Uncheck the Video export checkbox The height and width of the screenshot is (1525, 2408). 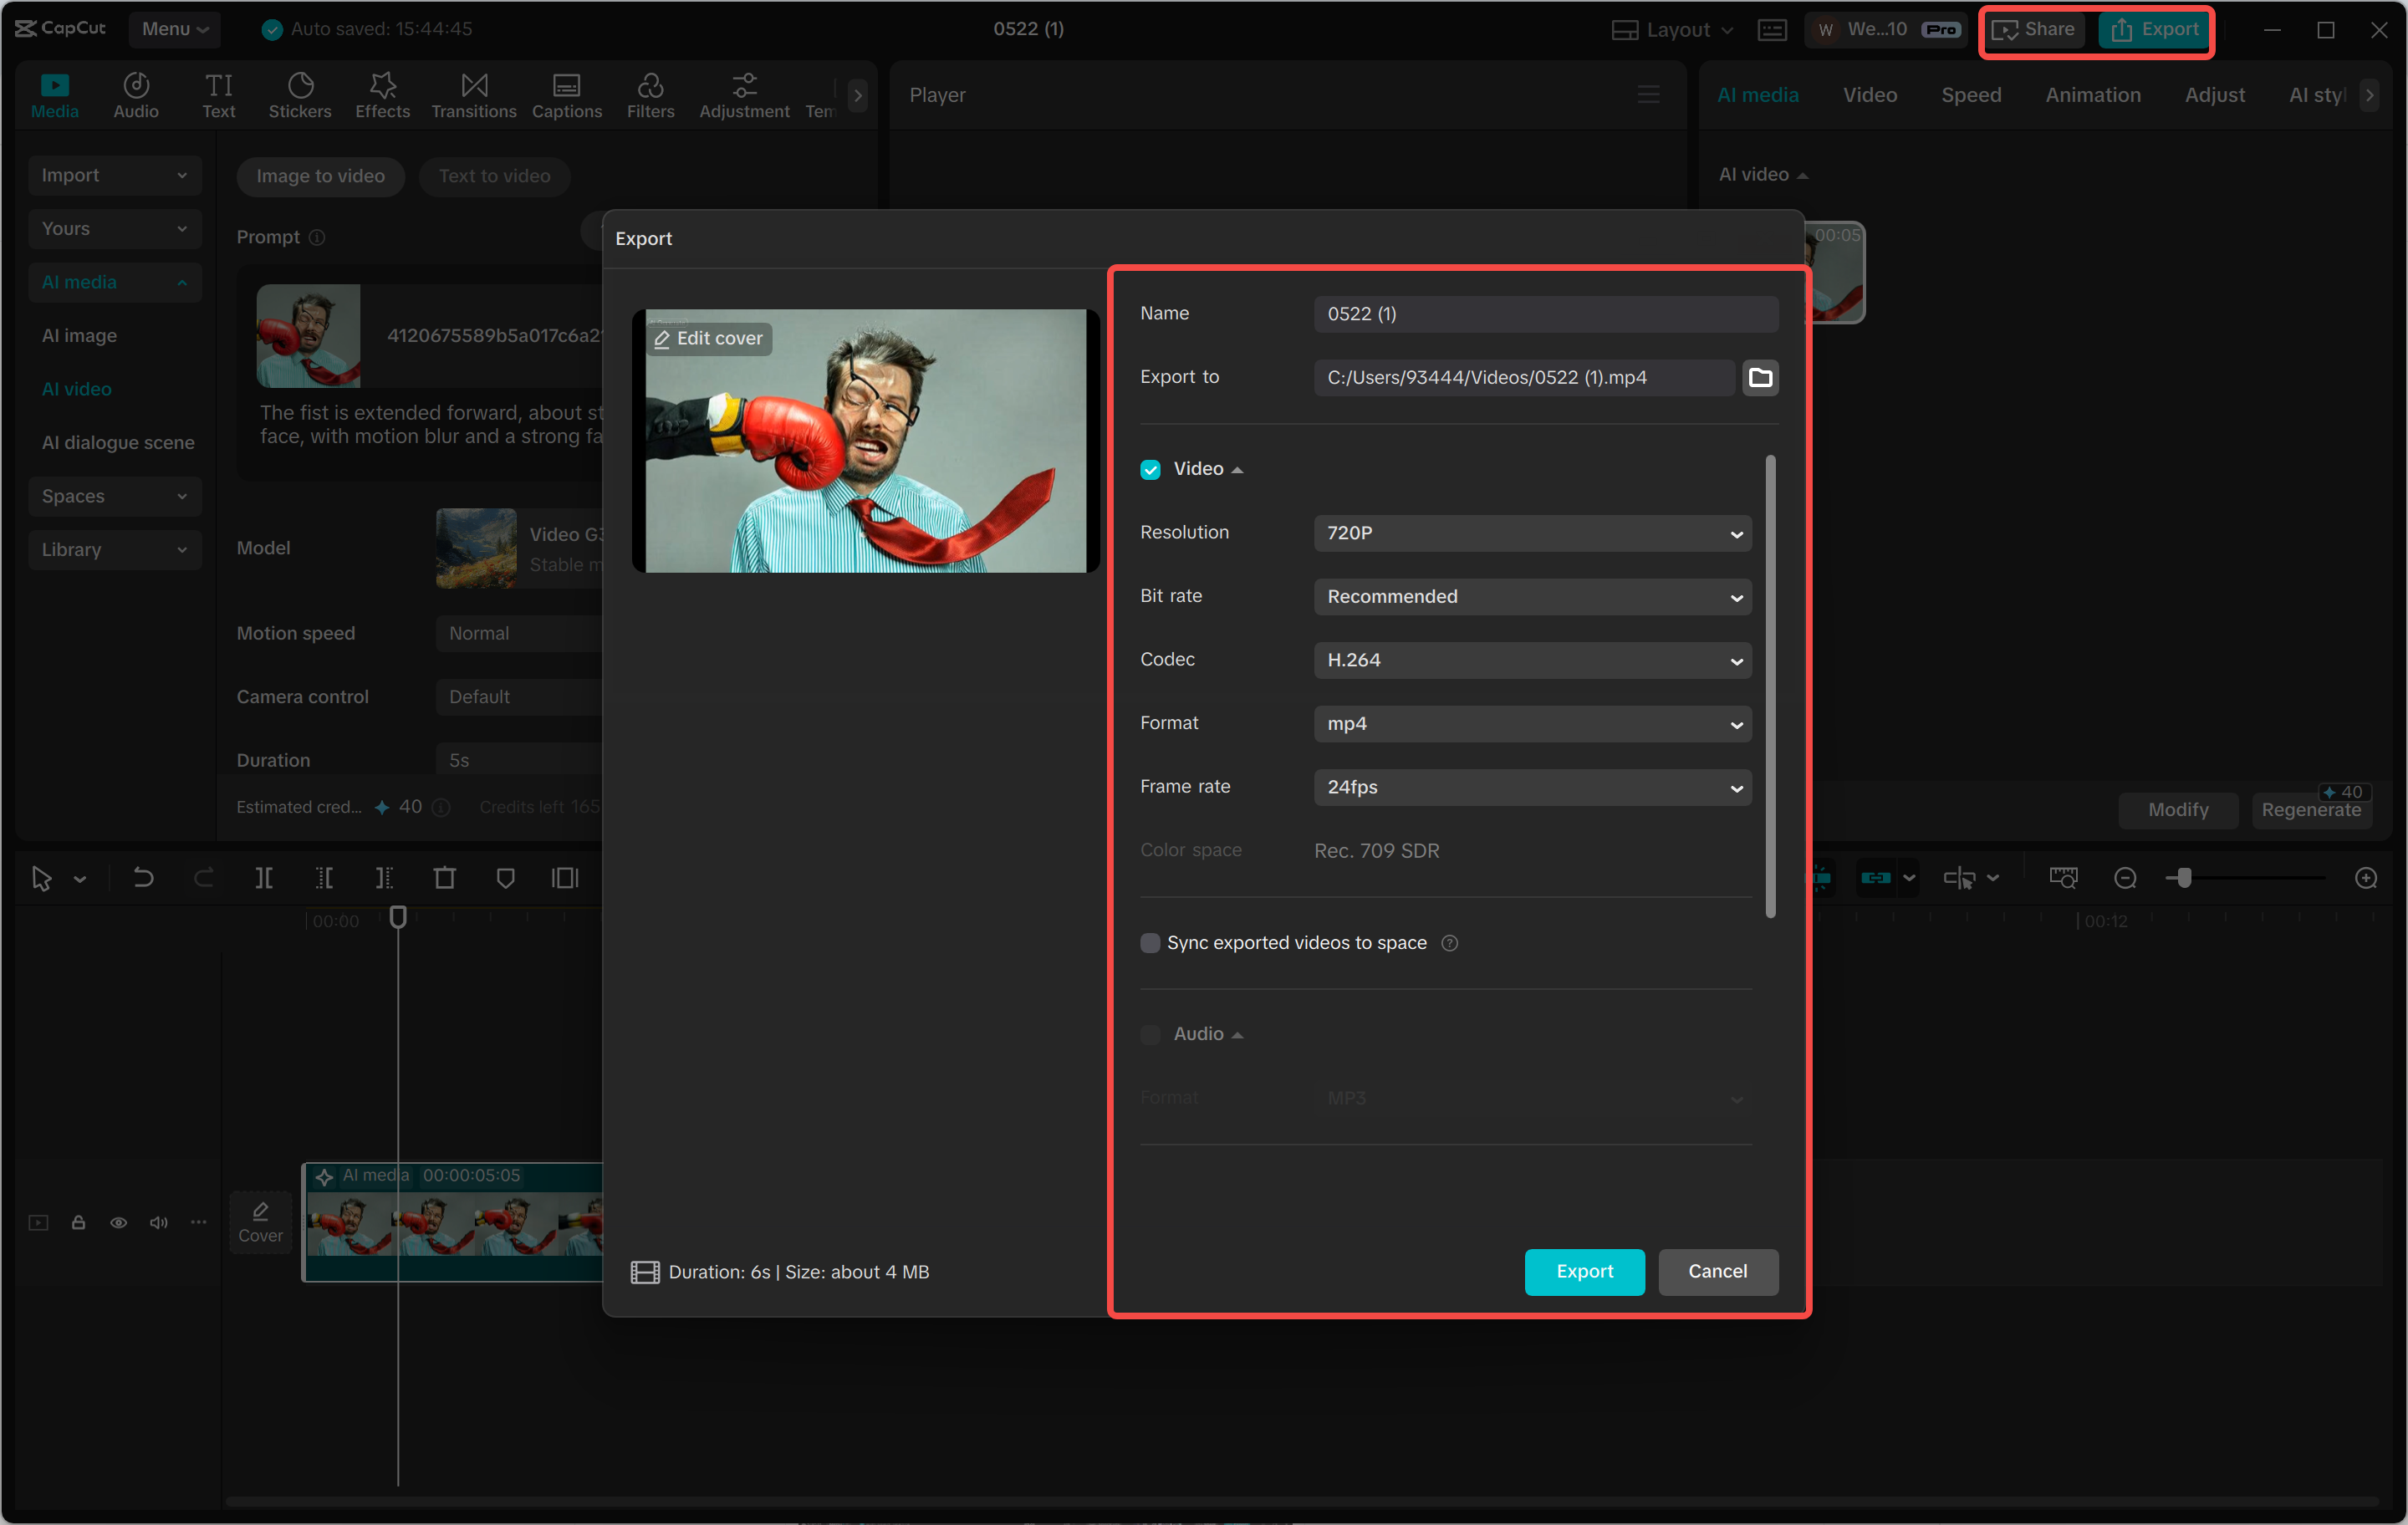click(1150, 468)
